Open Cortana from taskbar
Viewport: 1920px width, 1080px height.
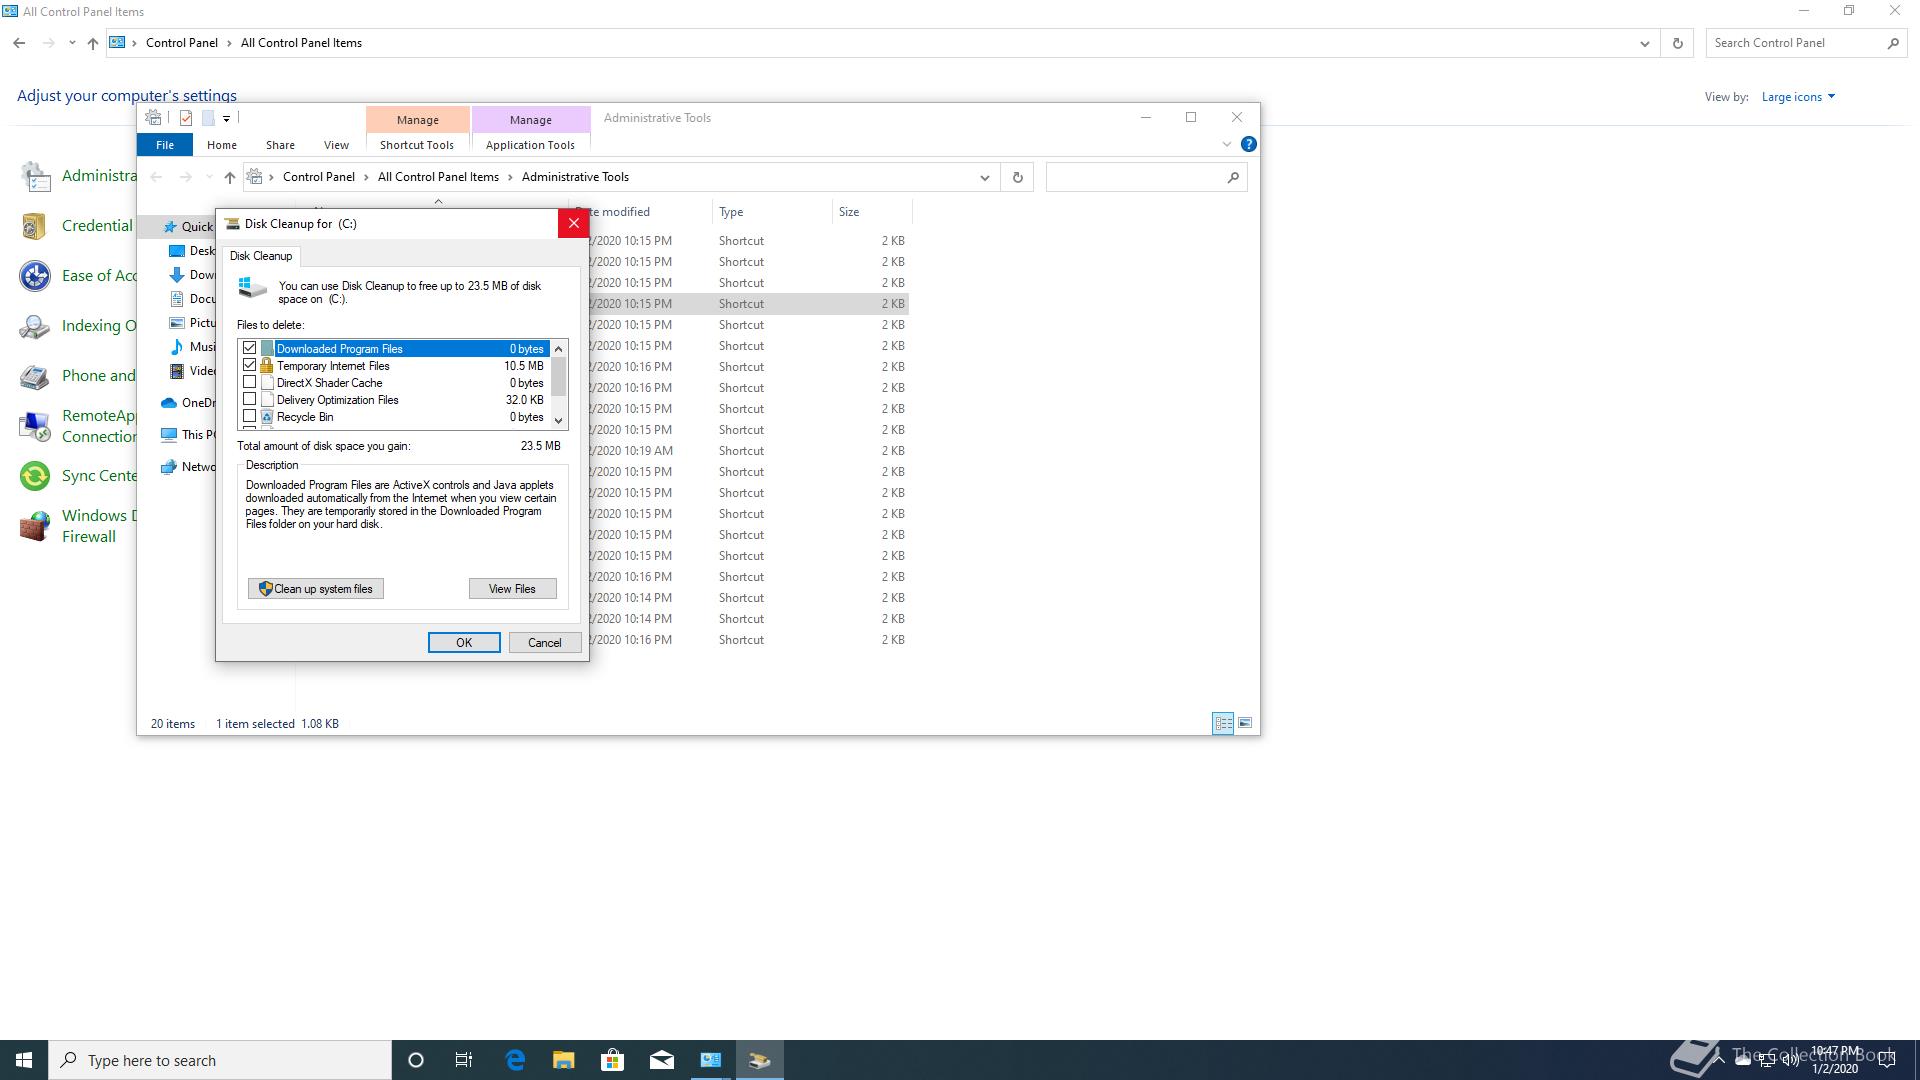(416, 1060)
